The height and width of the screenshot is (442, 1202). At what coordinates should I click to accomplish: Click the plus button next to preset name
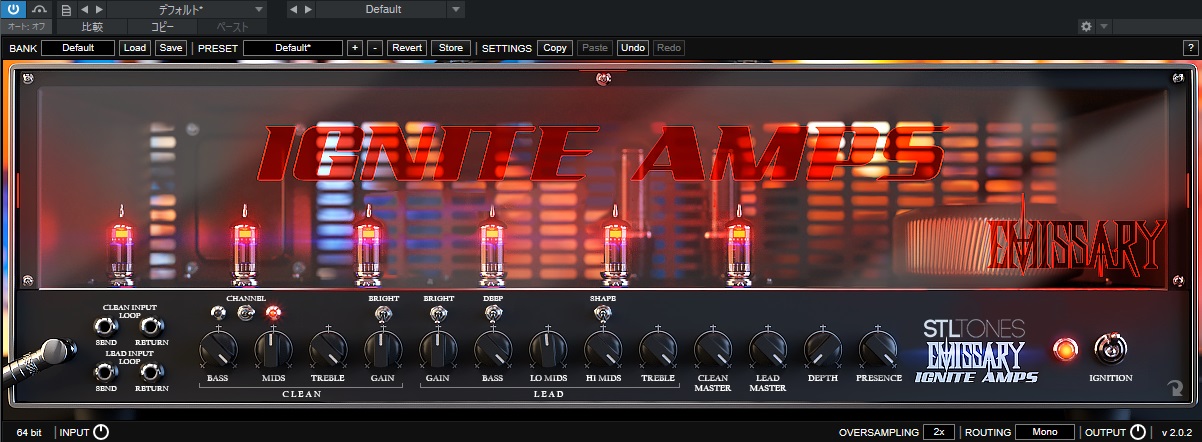(x=355, y=47)
